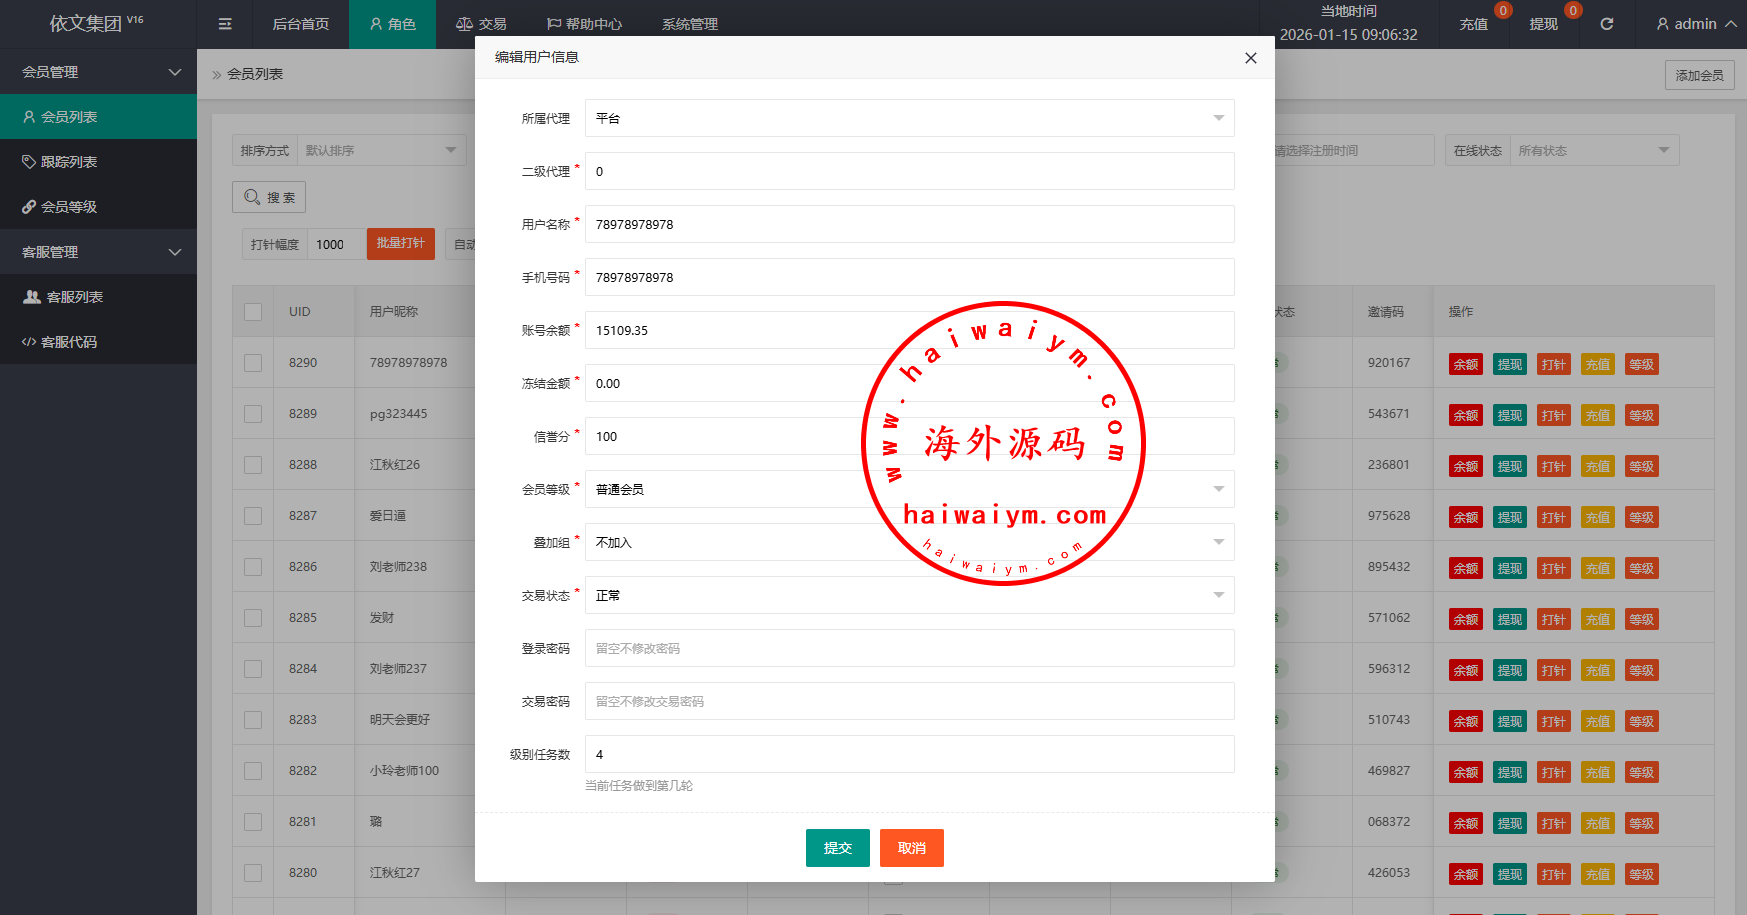Image resolution: width=1747 pixels, height=915 pixels.
Task: Open 客服列表 in the sidebar
Action: click(74, 297)
